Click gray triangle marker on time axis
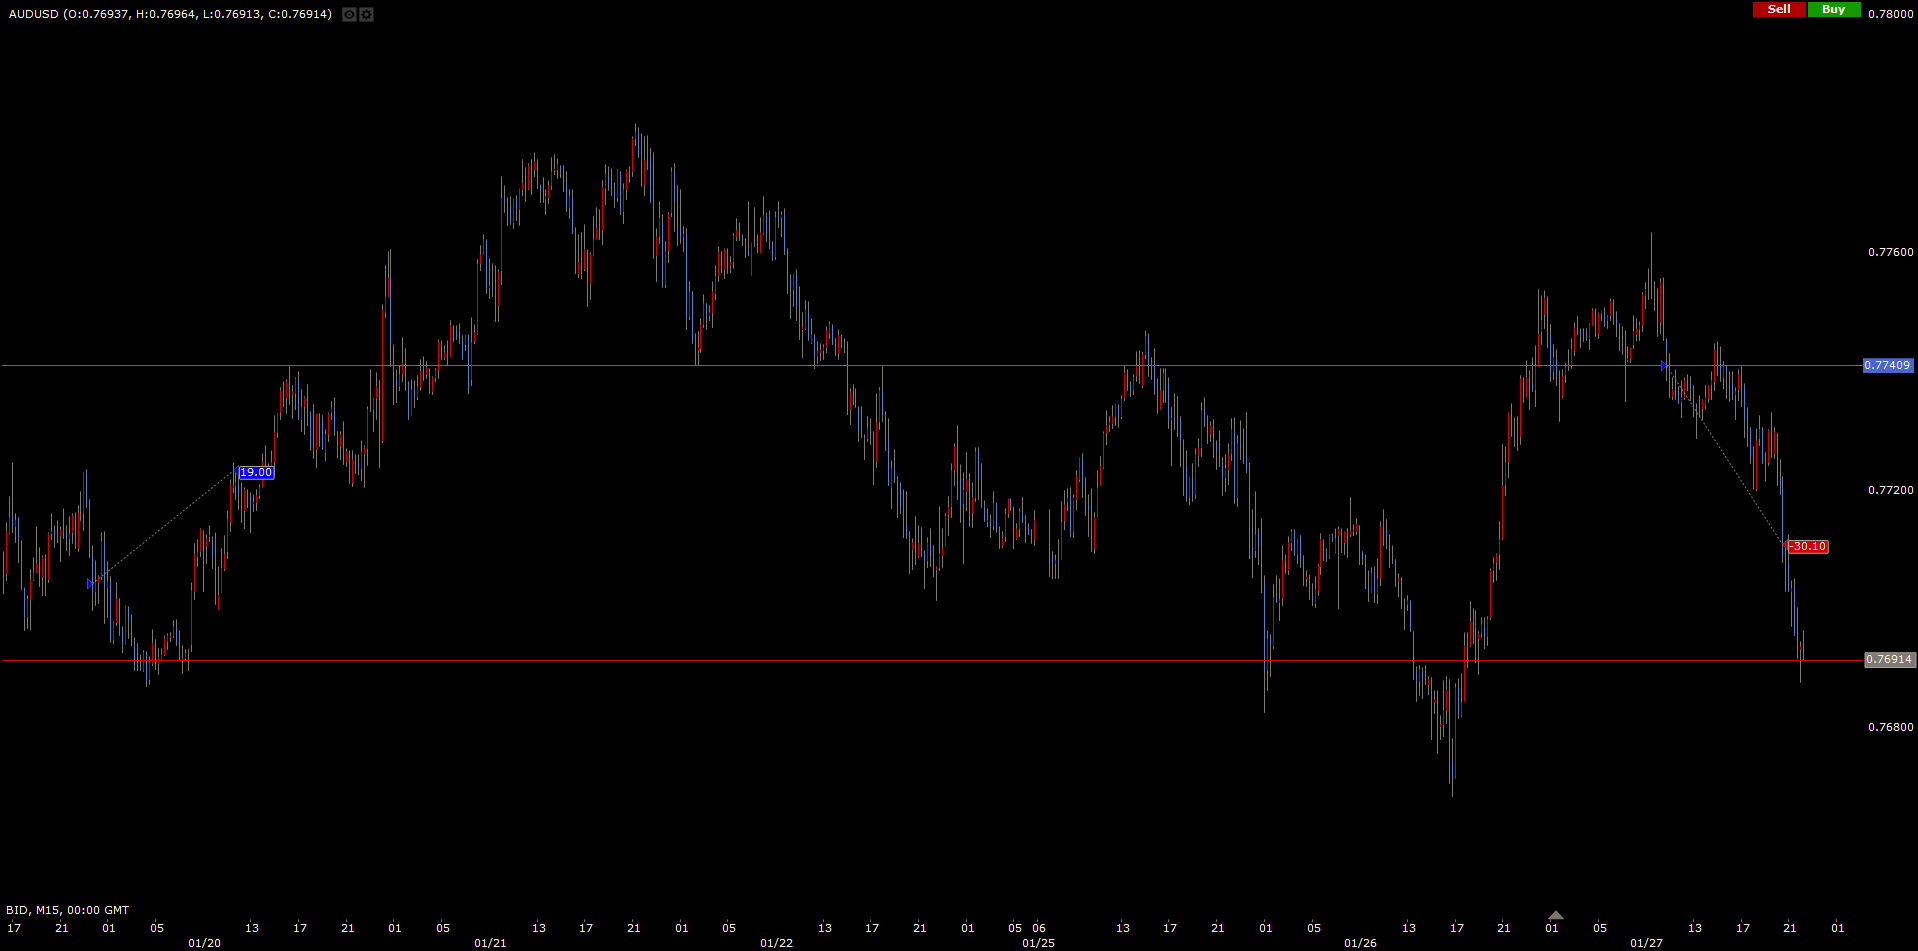1918x951 pixels. point(1555,915)
